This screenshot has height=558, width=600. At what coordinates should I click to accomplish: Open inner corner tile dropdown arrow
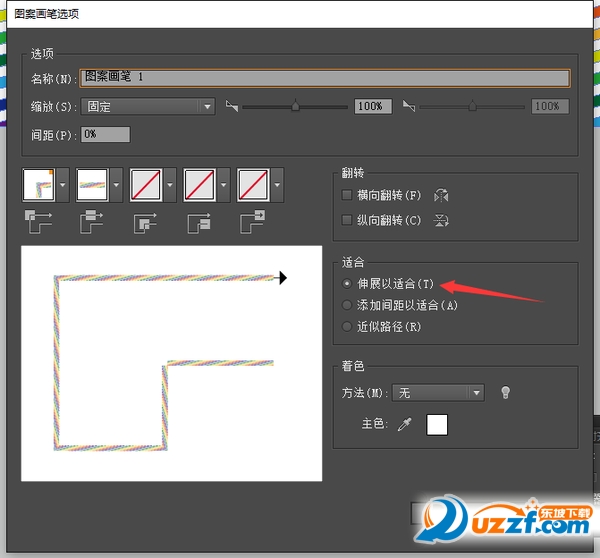point(170,185)
